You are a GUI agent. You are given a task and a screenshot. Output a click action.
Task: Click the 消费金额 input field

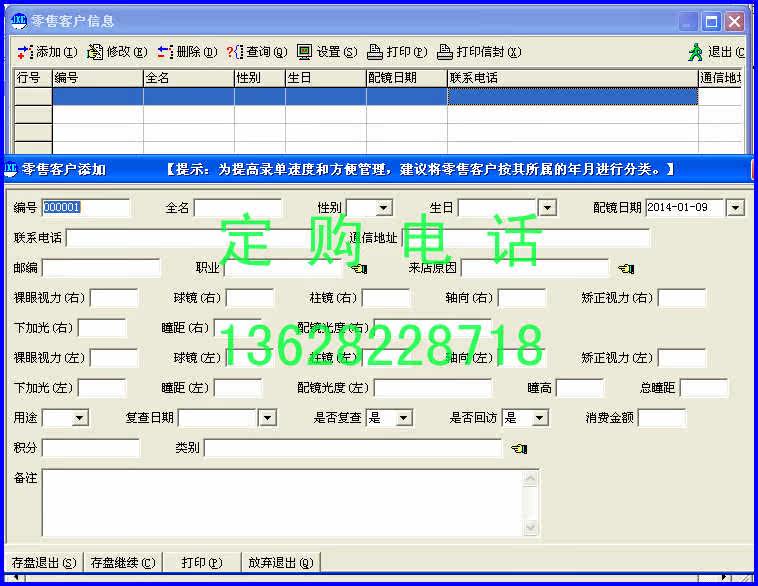pyautogui.click(x=662, y=418)
